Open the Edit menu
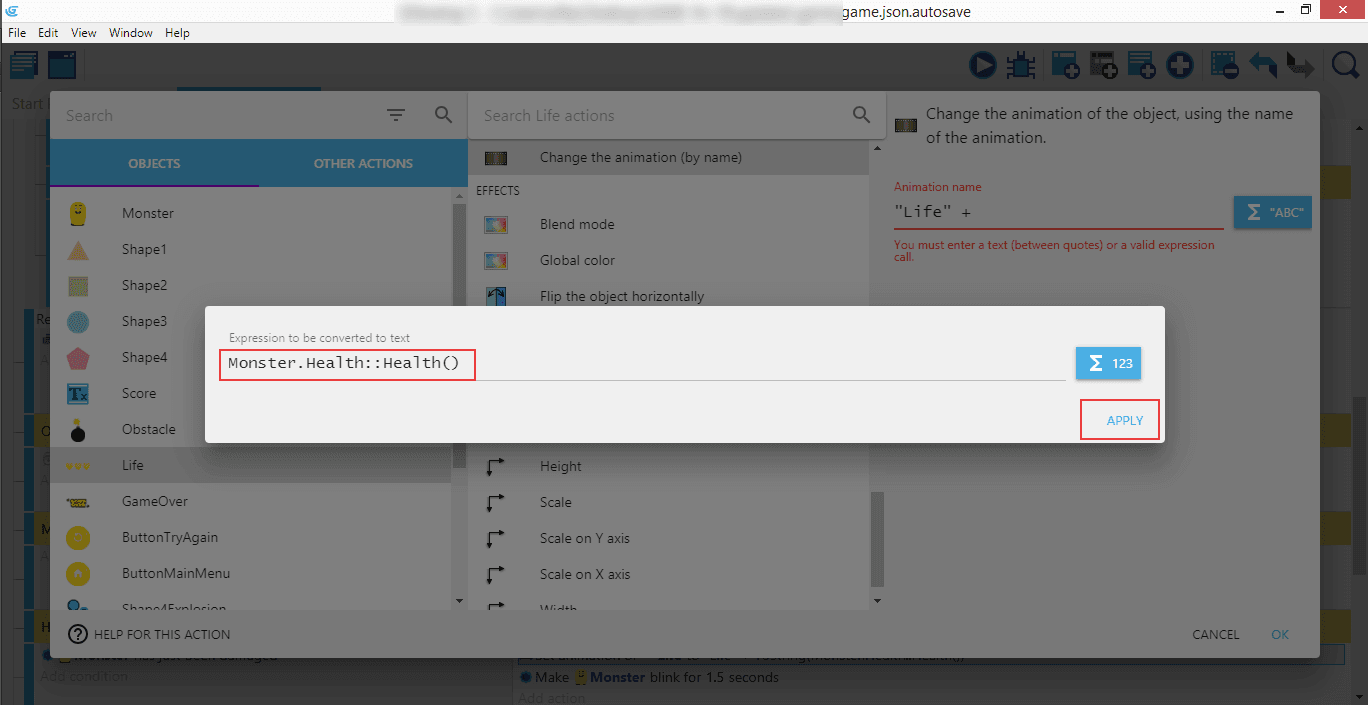This screenshot has height=705, width=1368. pyautogui.click(x=48, y=33)
